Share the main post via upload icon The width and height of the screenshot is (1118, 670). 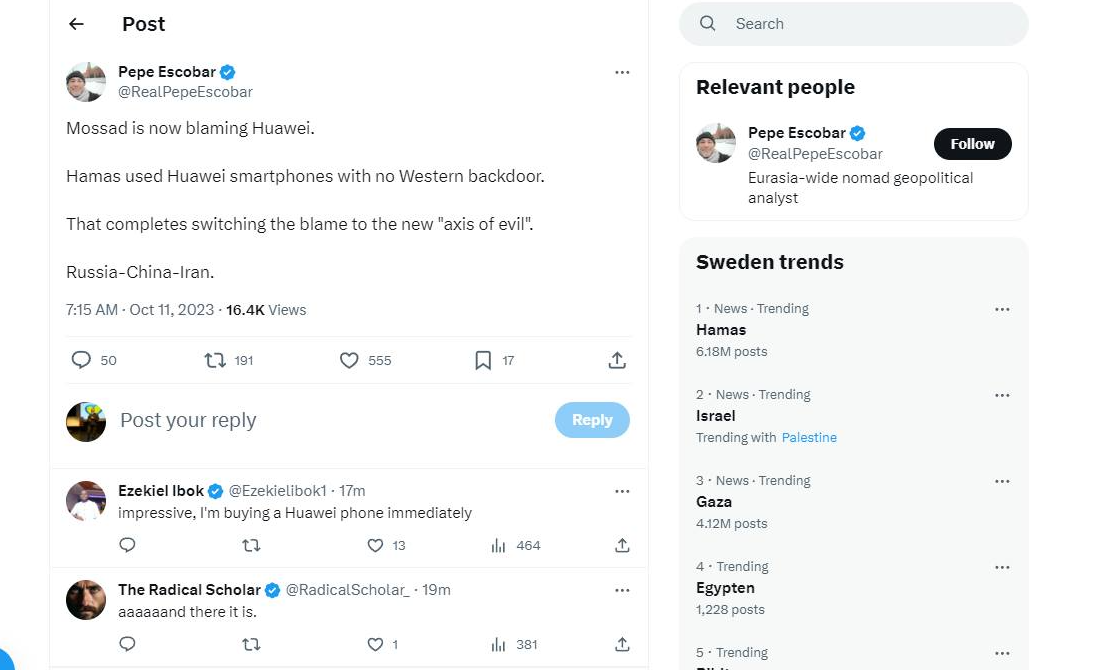(x=617, y=360)
